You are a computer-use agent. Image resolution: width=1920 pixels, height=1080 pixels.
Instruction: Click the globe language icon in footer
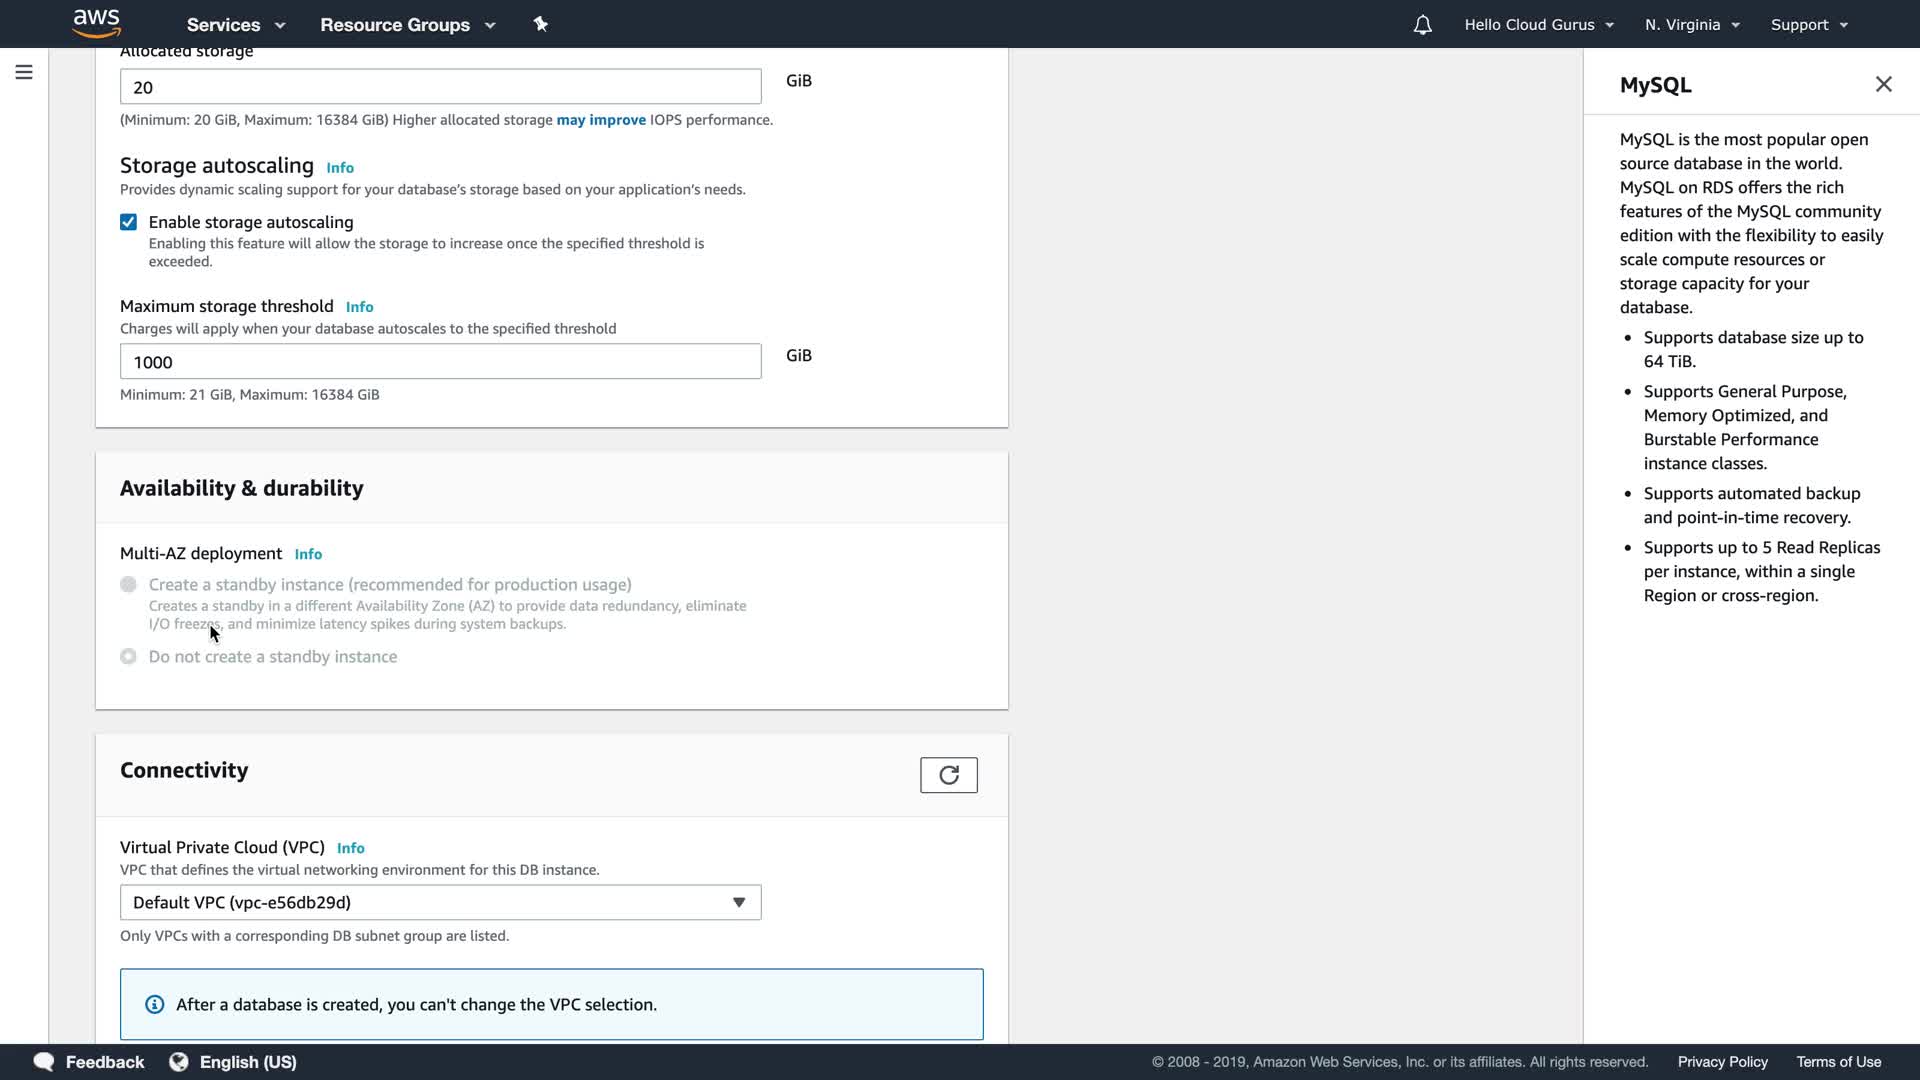[179, 1062]
